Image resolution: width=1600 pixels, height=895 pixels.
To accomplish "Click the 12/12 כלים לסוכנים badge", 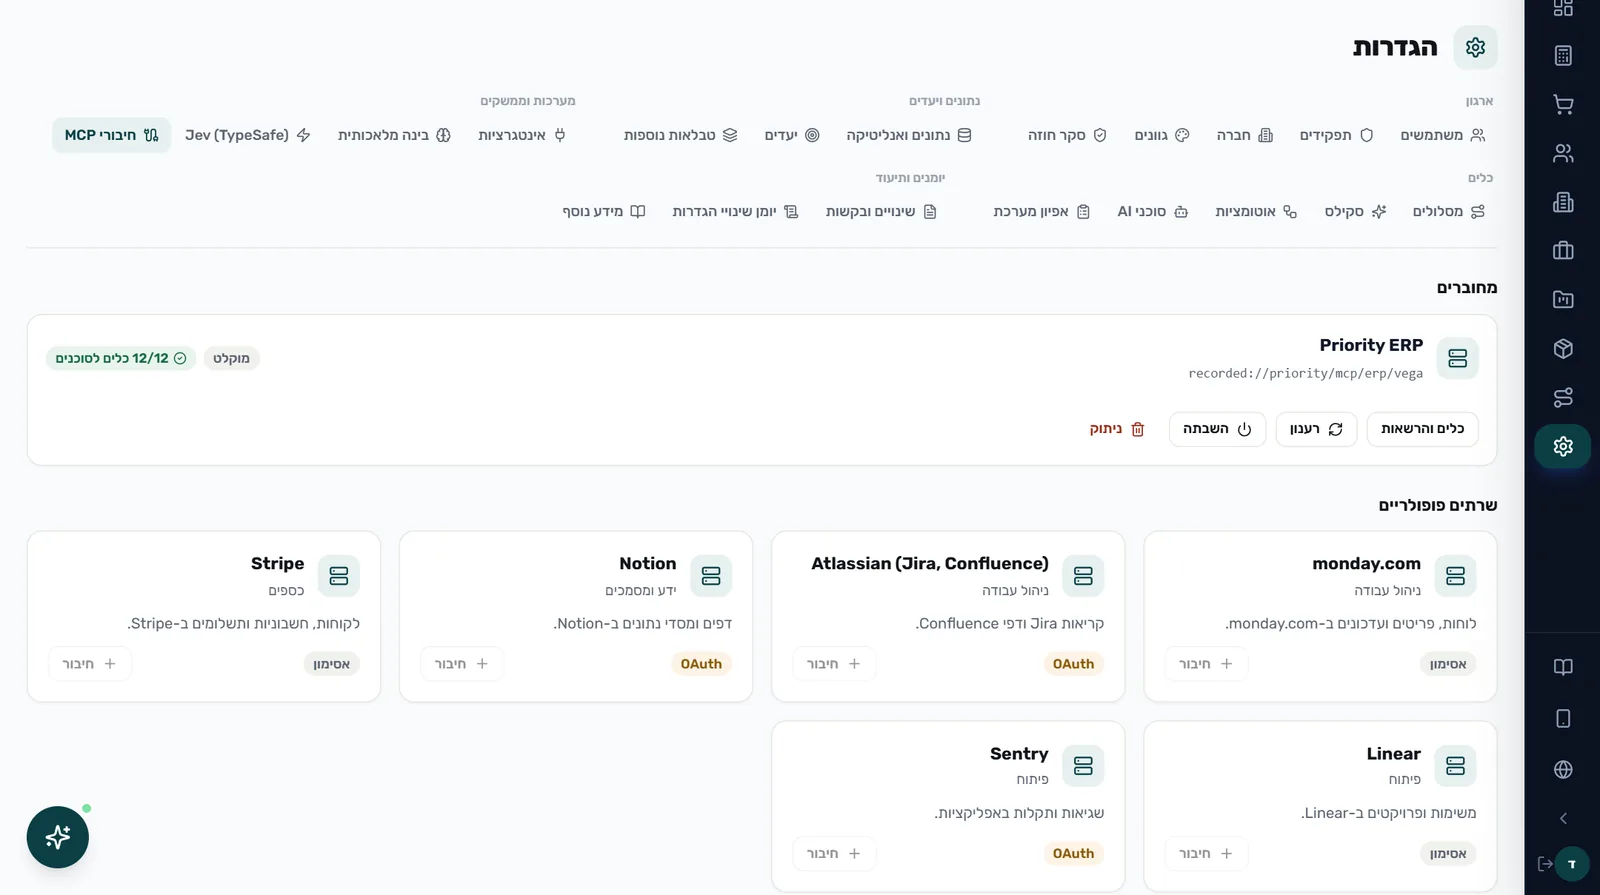I will click(x=121, y=358).
